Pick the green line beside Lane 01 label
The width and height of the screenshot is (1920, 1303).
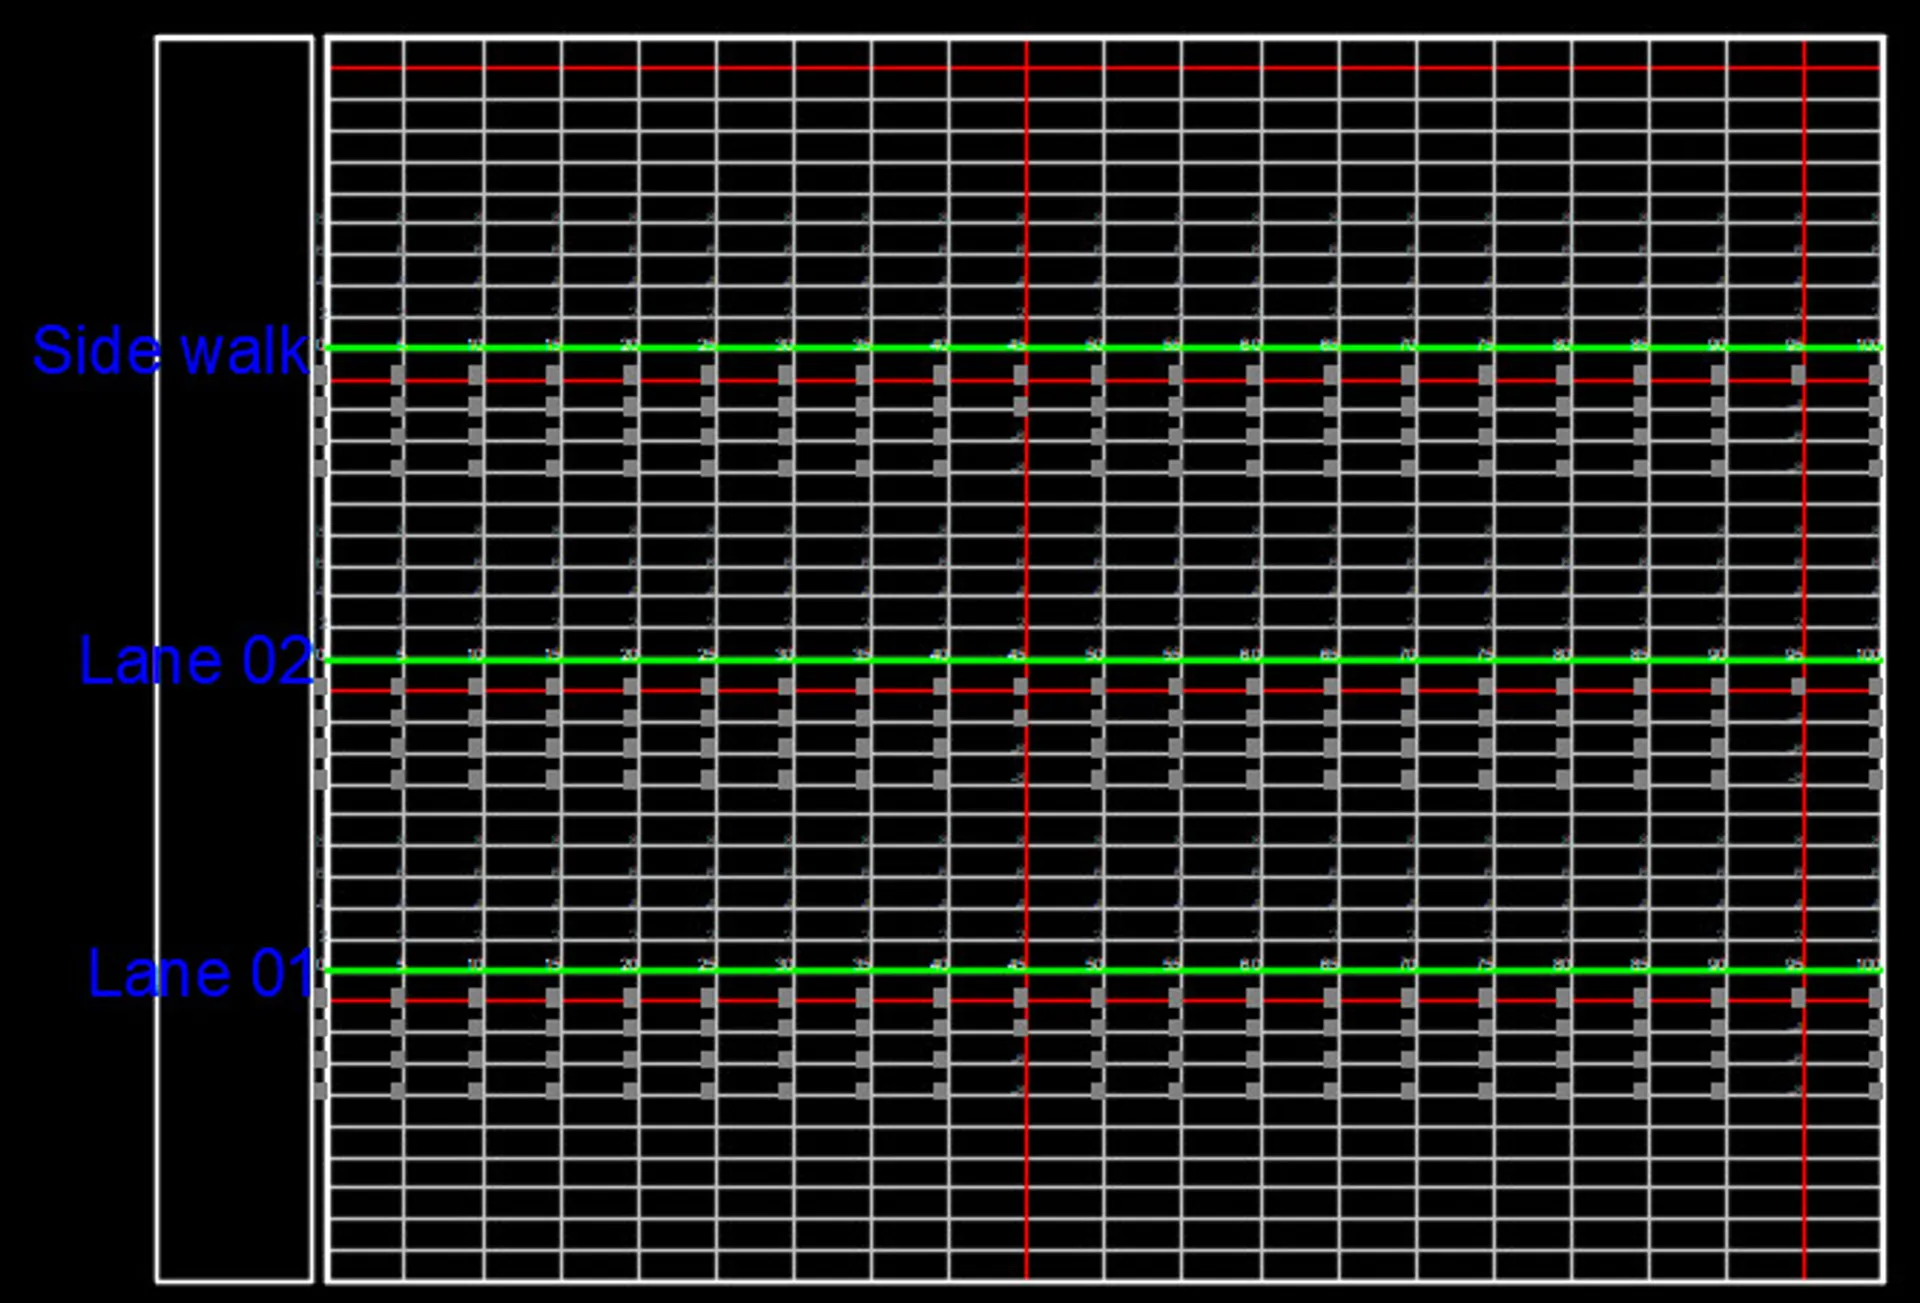1104,970
